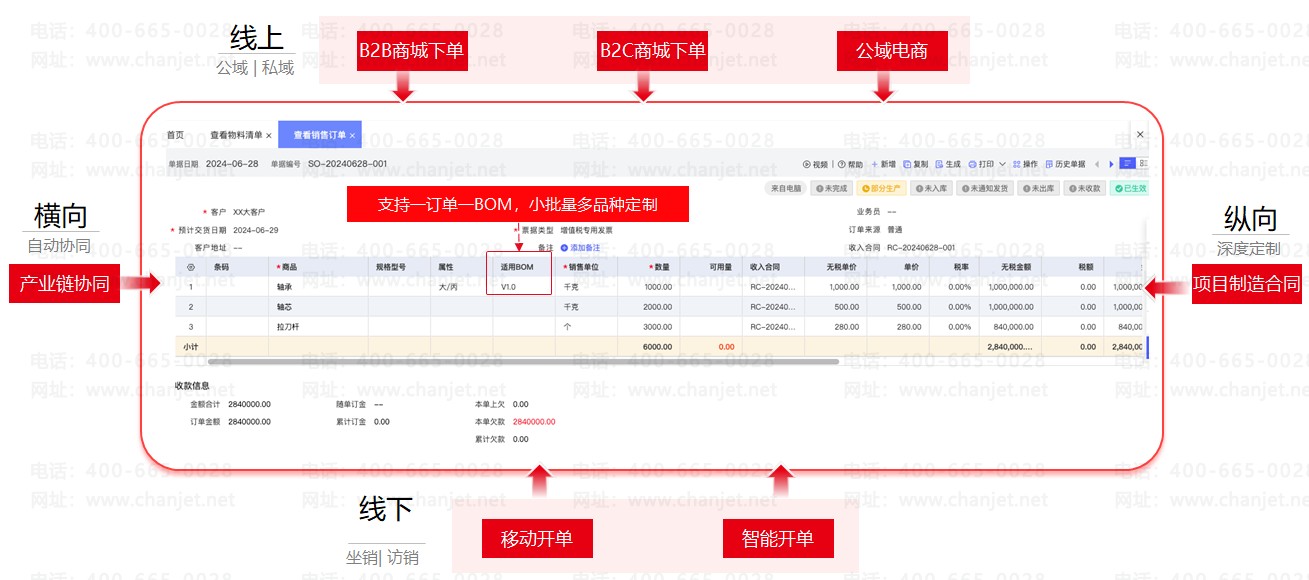Click the 复制 copy button
This screenshot has width=1309, height=580.
916,164
